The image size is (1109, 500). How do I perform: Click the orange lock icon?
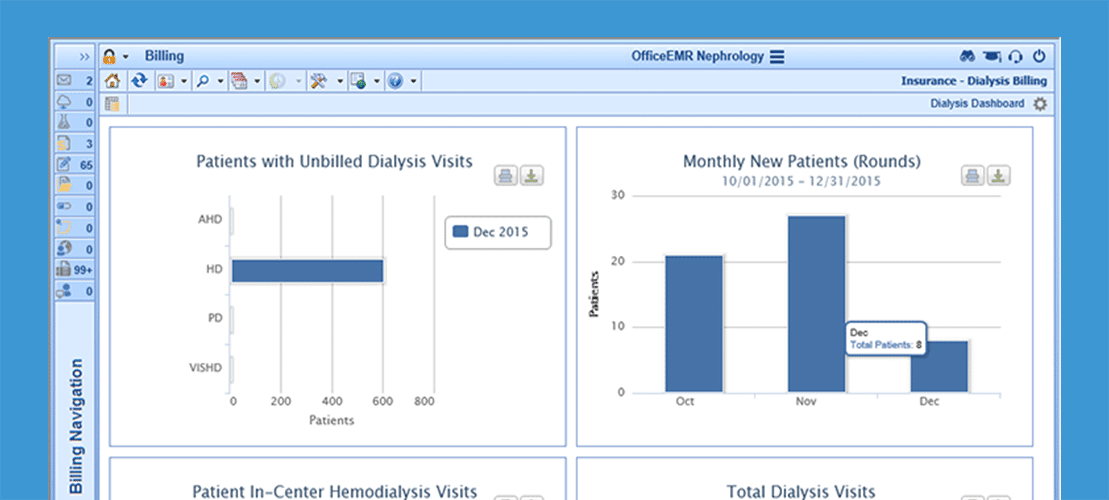110,57
